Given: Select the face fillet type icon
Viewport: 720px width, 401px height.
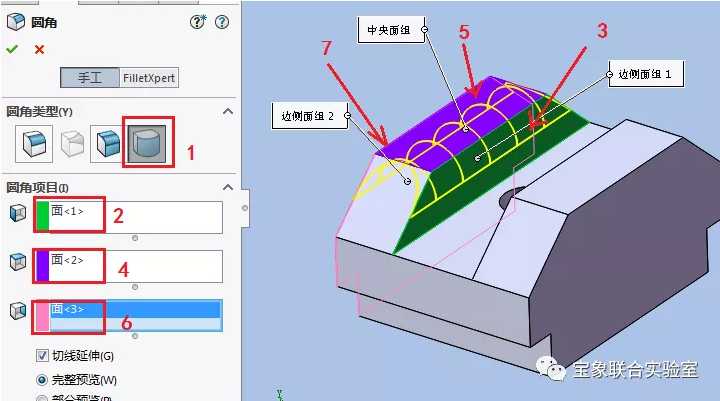Looking at the screenshot, I should tap(108, 144).
